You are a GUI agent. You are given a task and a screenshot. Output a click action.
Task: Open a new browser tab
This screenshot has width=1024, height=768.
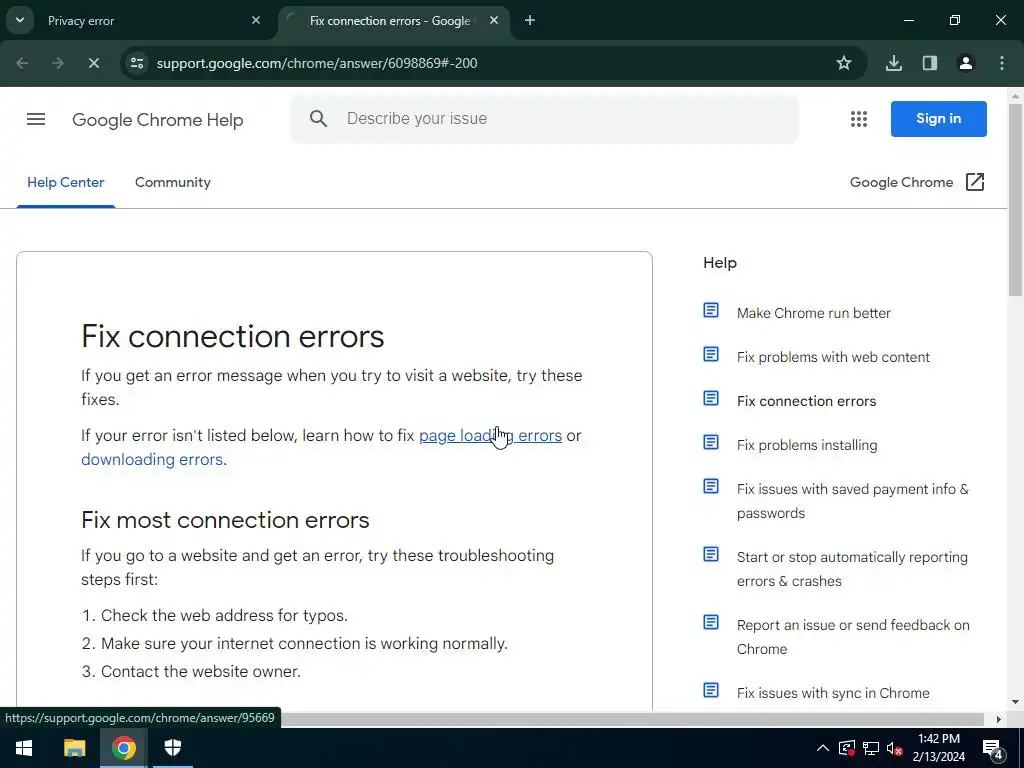click(530, 20)
